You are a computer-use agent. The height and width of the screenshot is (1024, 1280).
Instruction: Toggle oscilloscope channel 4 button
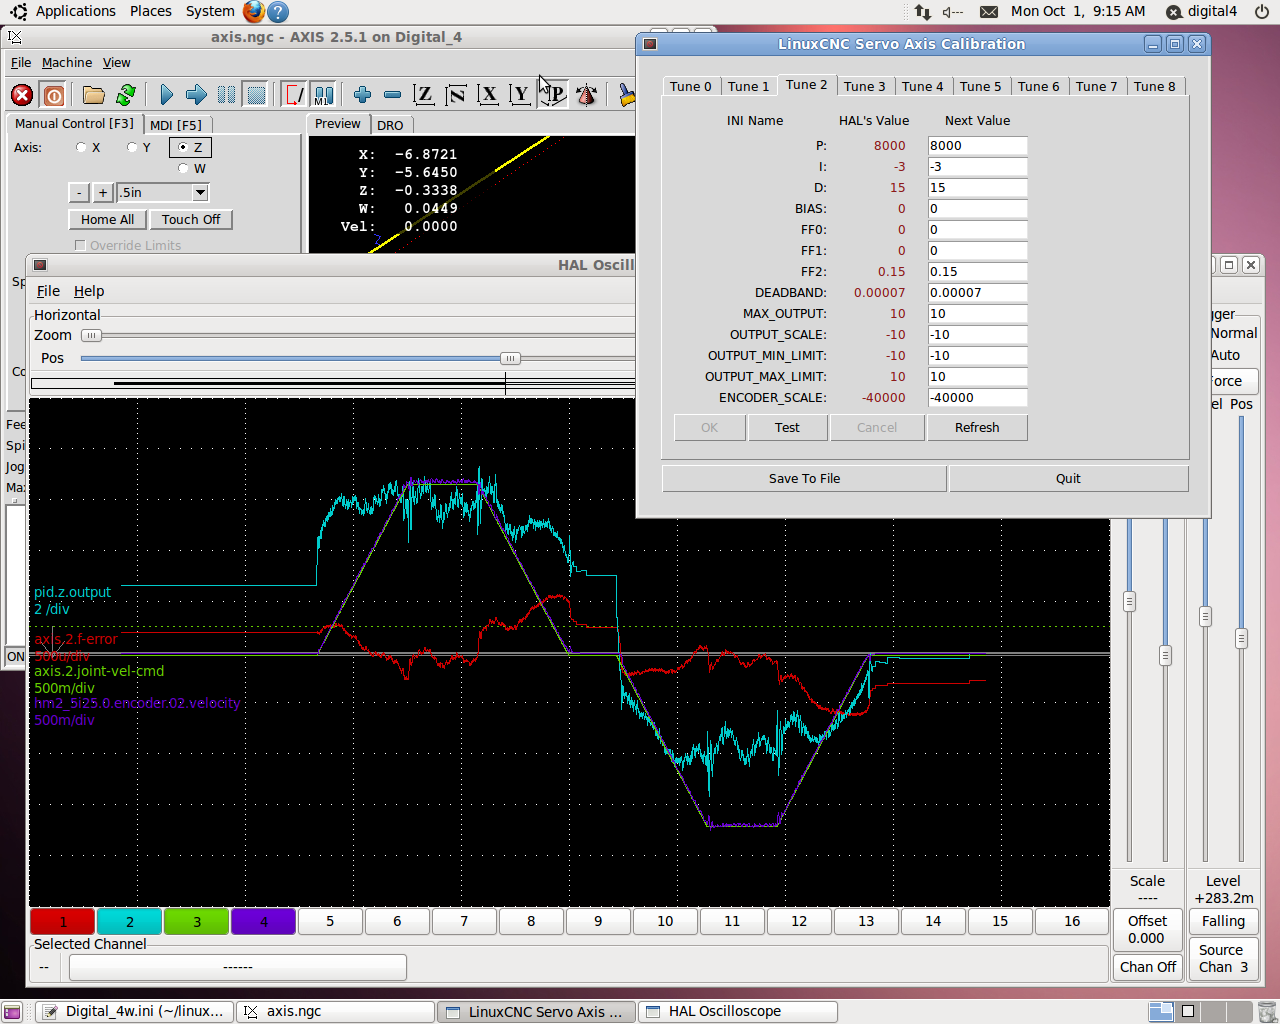coord(264,922)
